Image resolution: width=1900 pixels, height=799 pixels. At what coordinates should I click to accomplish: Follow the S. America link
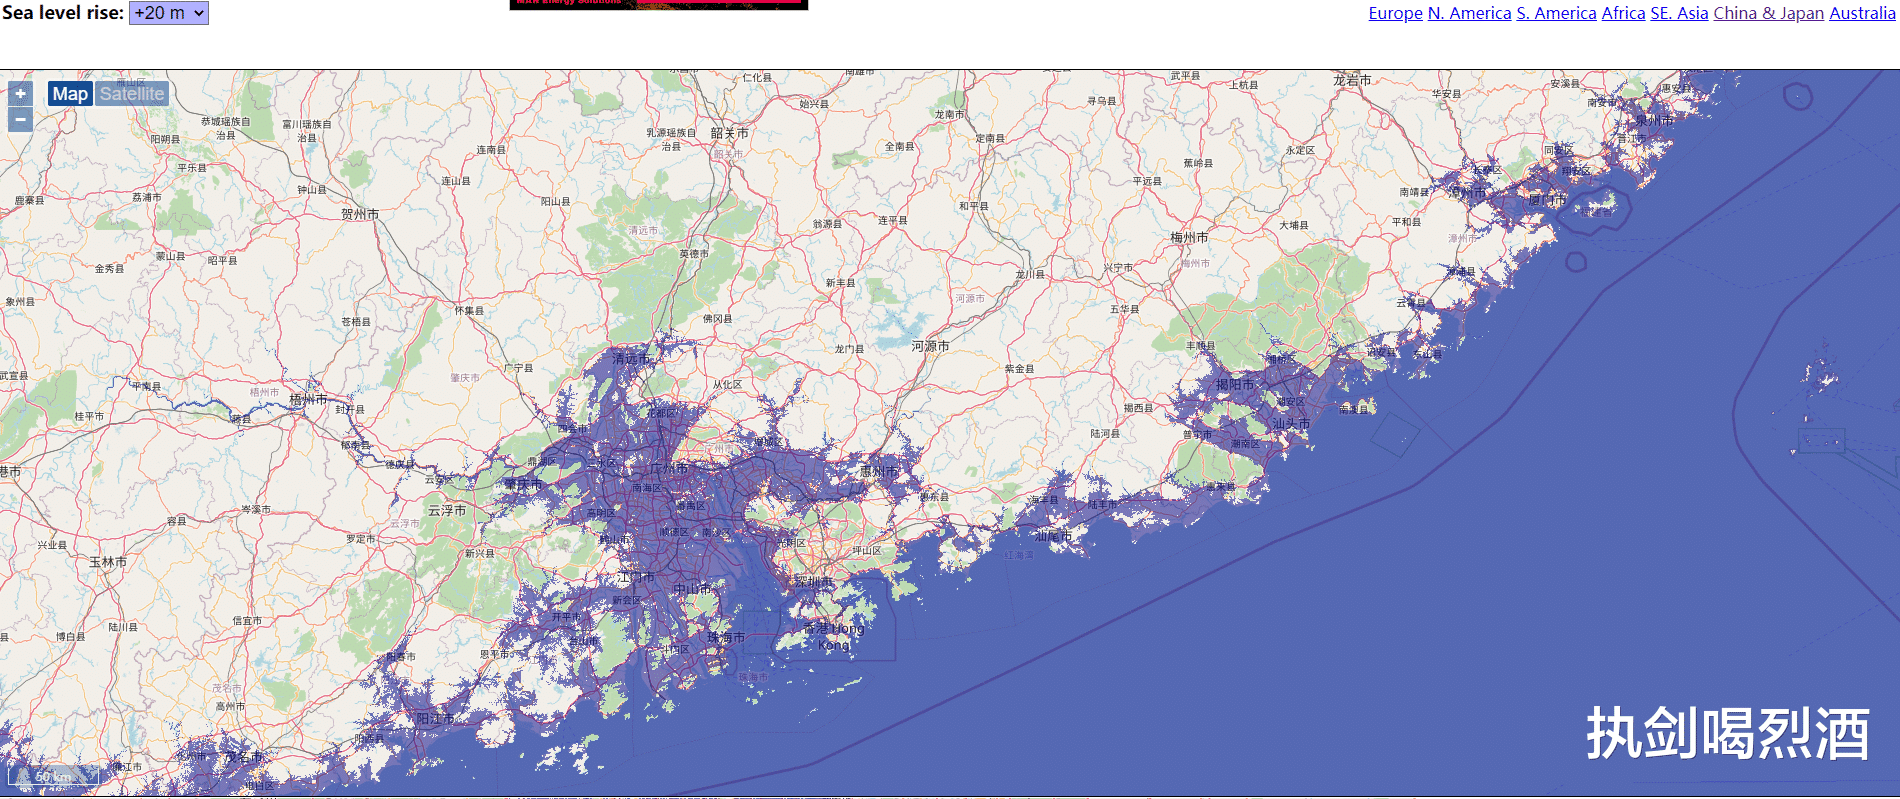pos(1556,13)
